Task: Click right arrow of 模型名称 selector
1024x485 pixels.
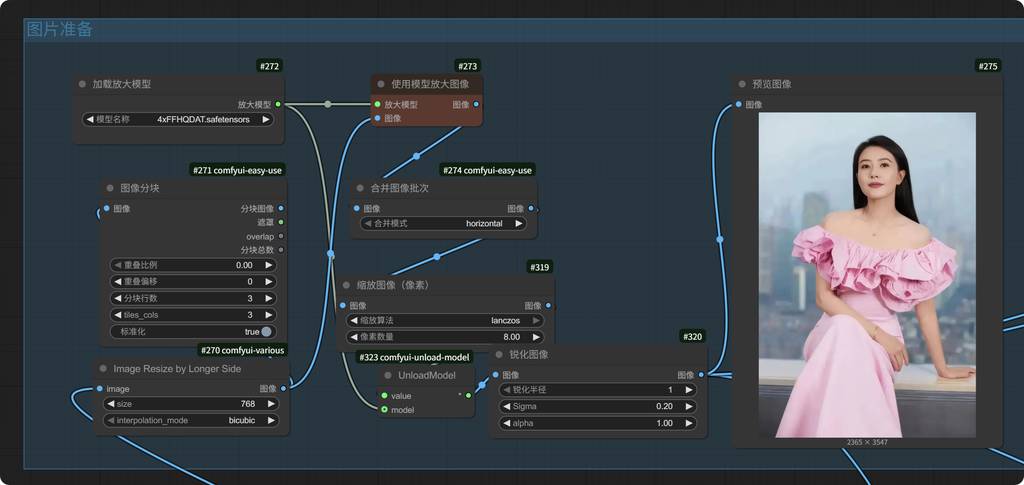Action: pos(266,119)
